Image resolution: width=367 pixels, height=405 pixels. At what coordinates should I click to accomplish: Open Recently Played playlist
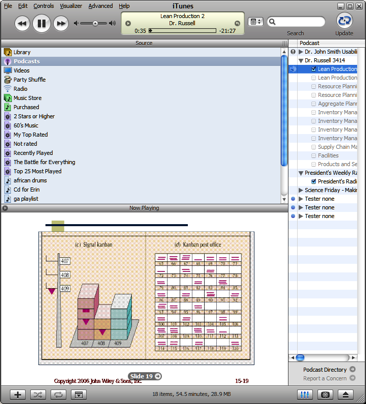(141, 153)
